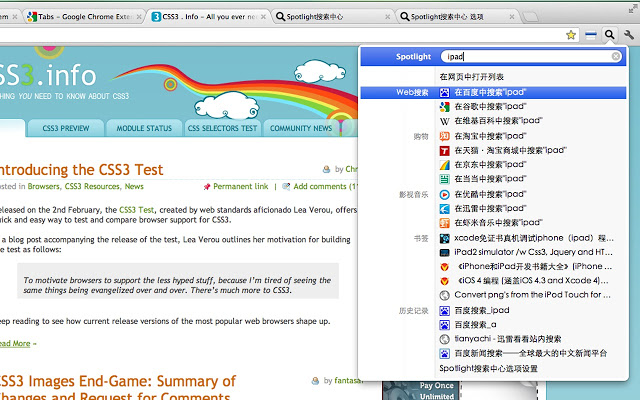Viewport: 640px width, 400px height.
Task: Switch to the Tabs - Google Chrome Extensions tab
Action: (84, 17)
